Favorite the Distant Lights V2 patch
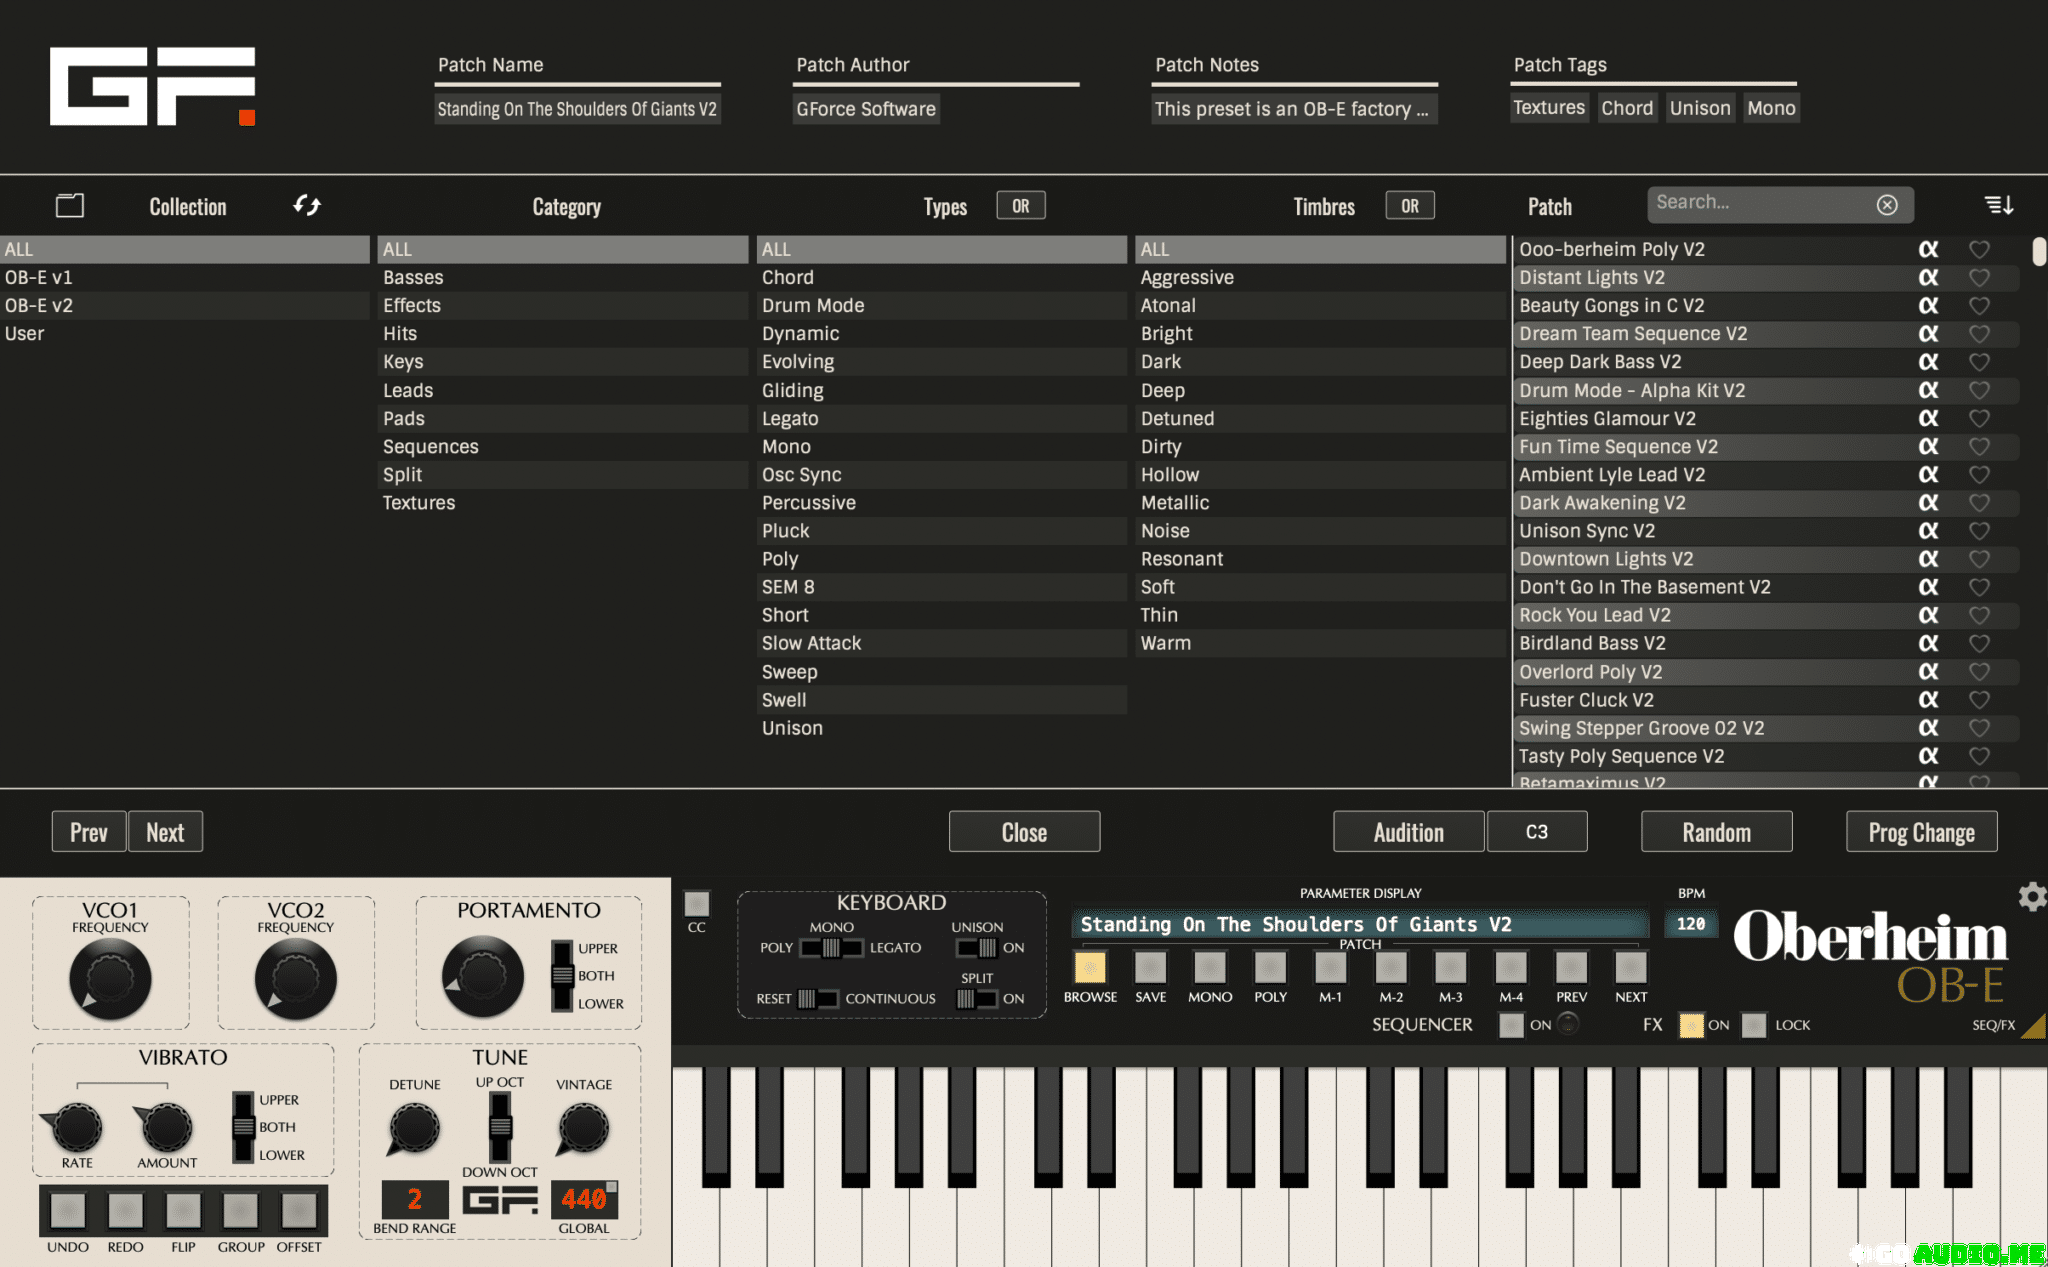 [x=1978, y=278]
